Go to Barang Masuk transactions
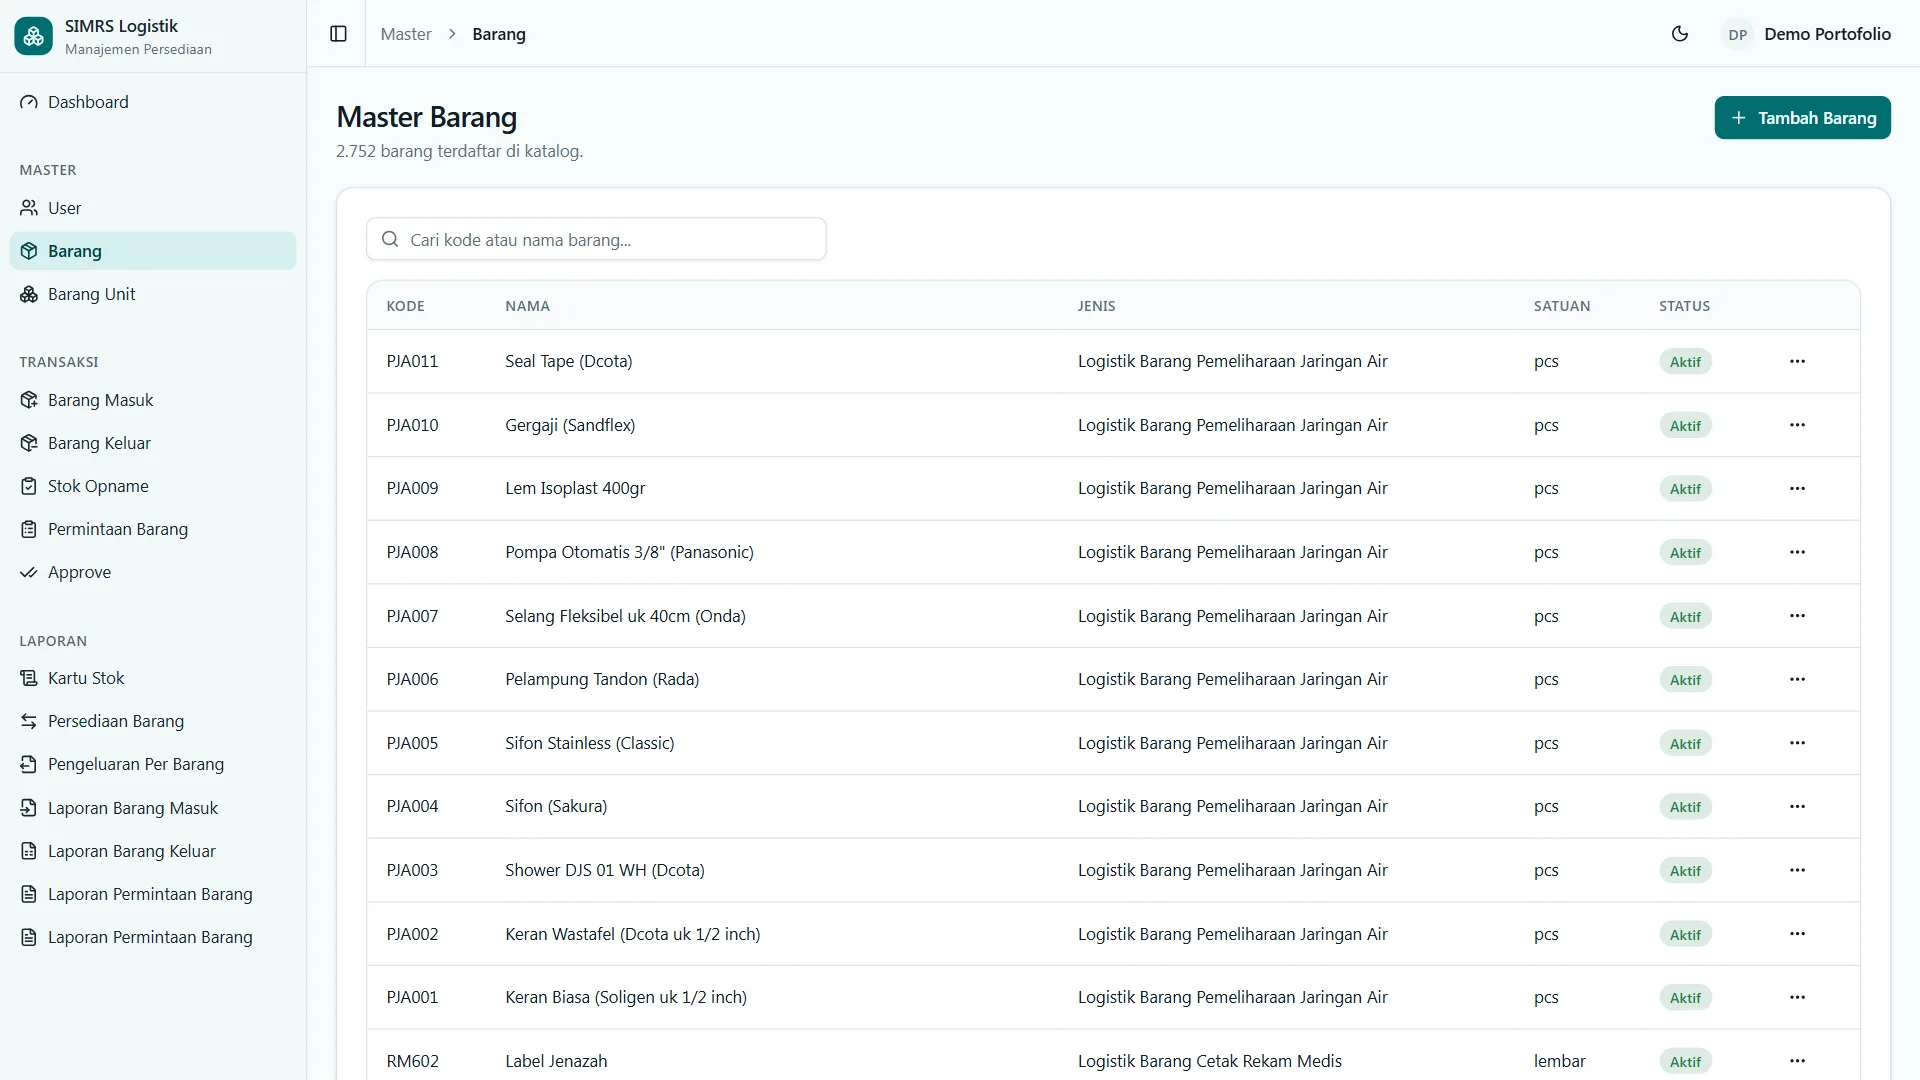Viewport: 1920px width, 1080px height. click(153, 400)
